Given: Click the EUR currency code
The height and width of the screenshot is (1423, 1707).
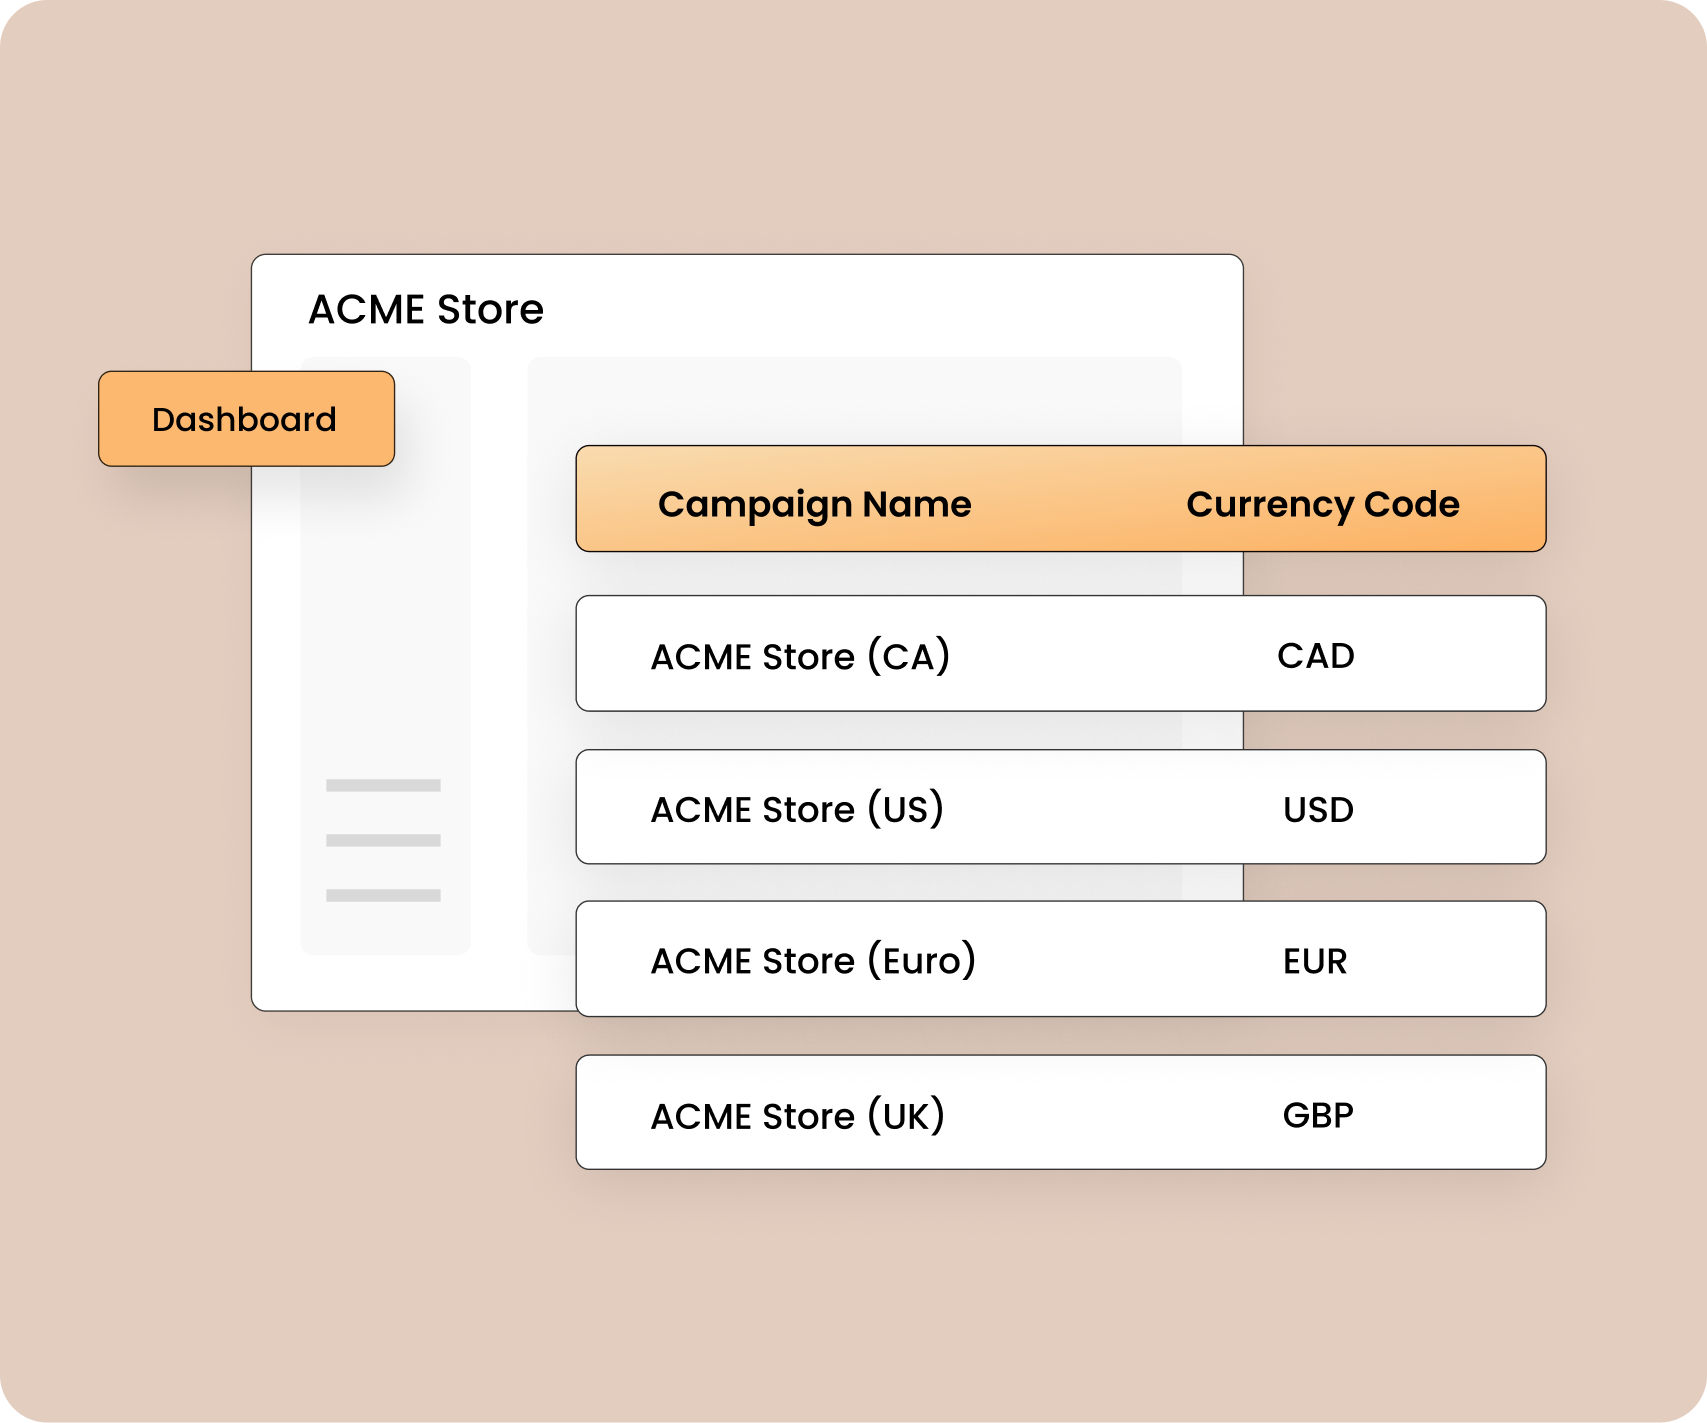Looking at the screenshot, I should coord(1315,961).
